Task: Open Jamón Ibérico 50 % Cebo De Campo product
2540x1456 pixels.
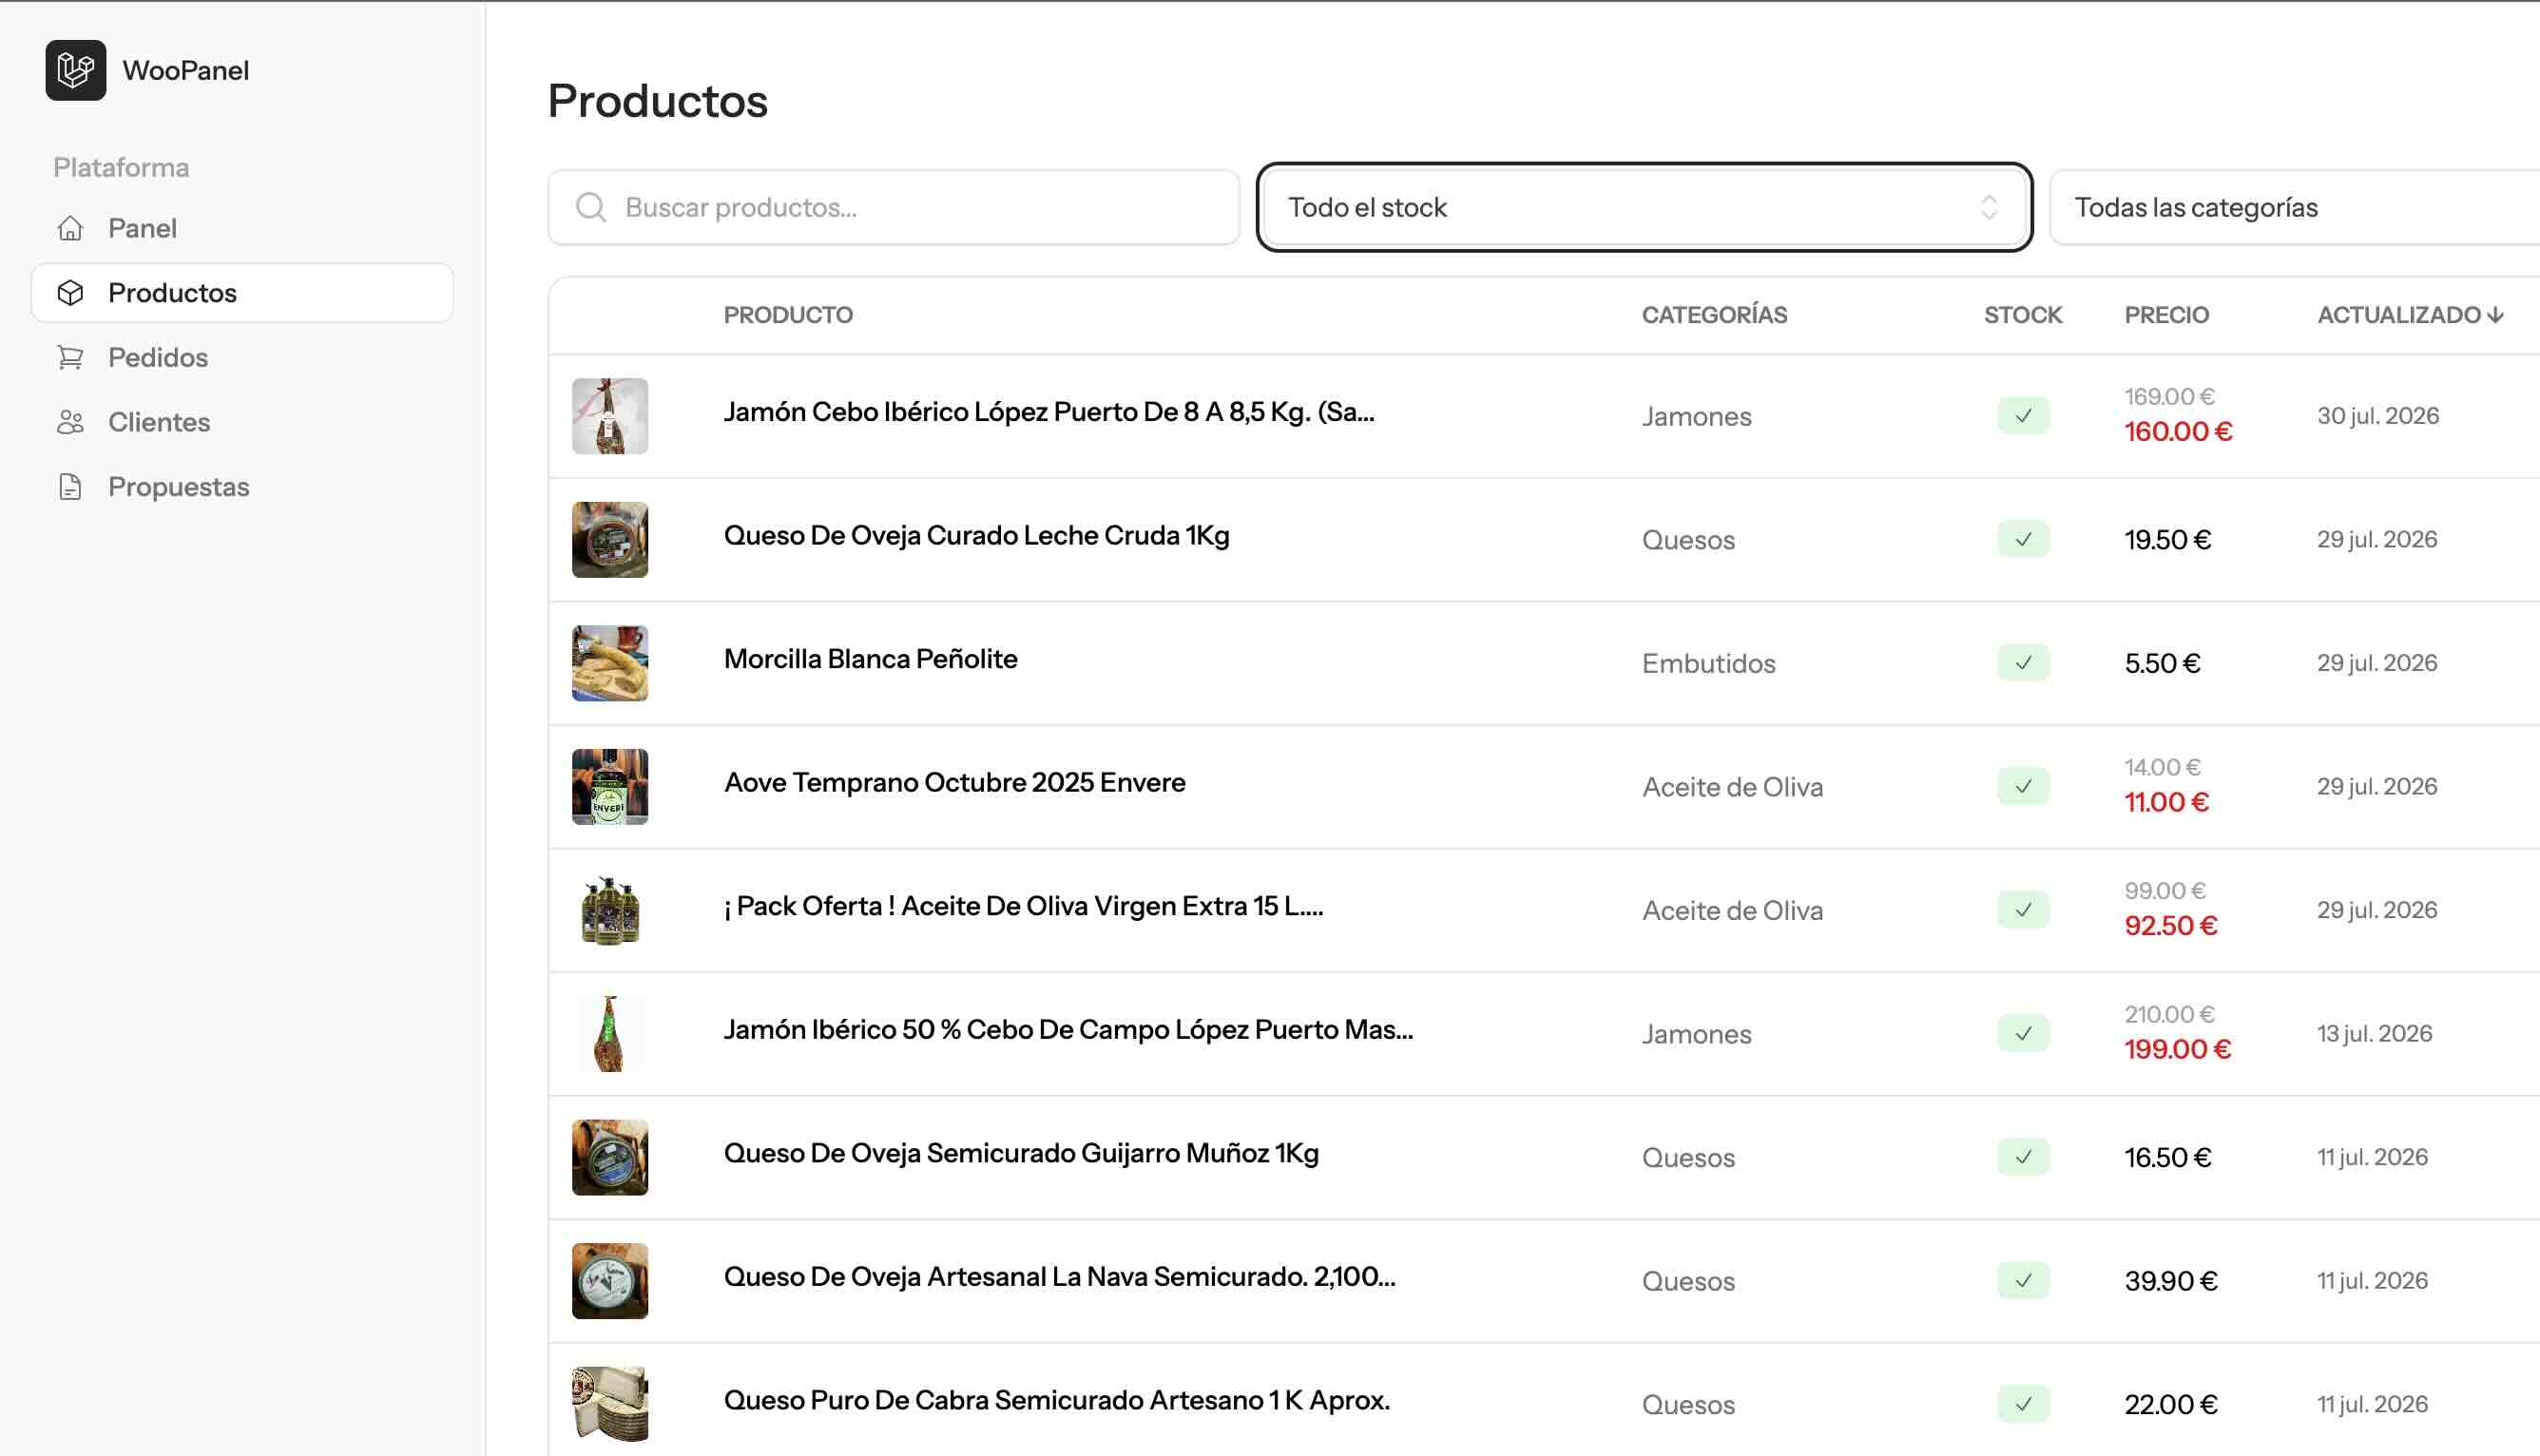Action: 1069,1030
